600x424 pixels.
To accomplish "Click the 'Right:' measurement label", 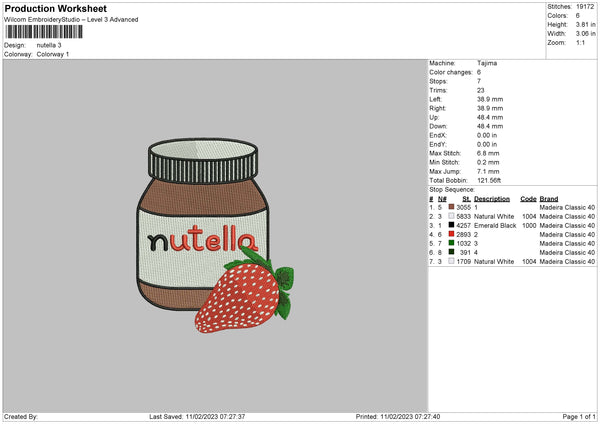I will [437, 108].
